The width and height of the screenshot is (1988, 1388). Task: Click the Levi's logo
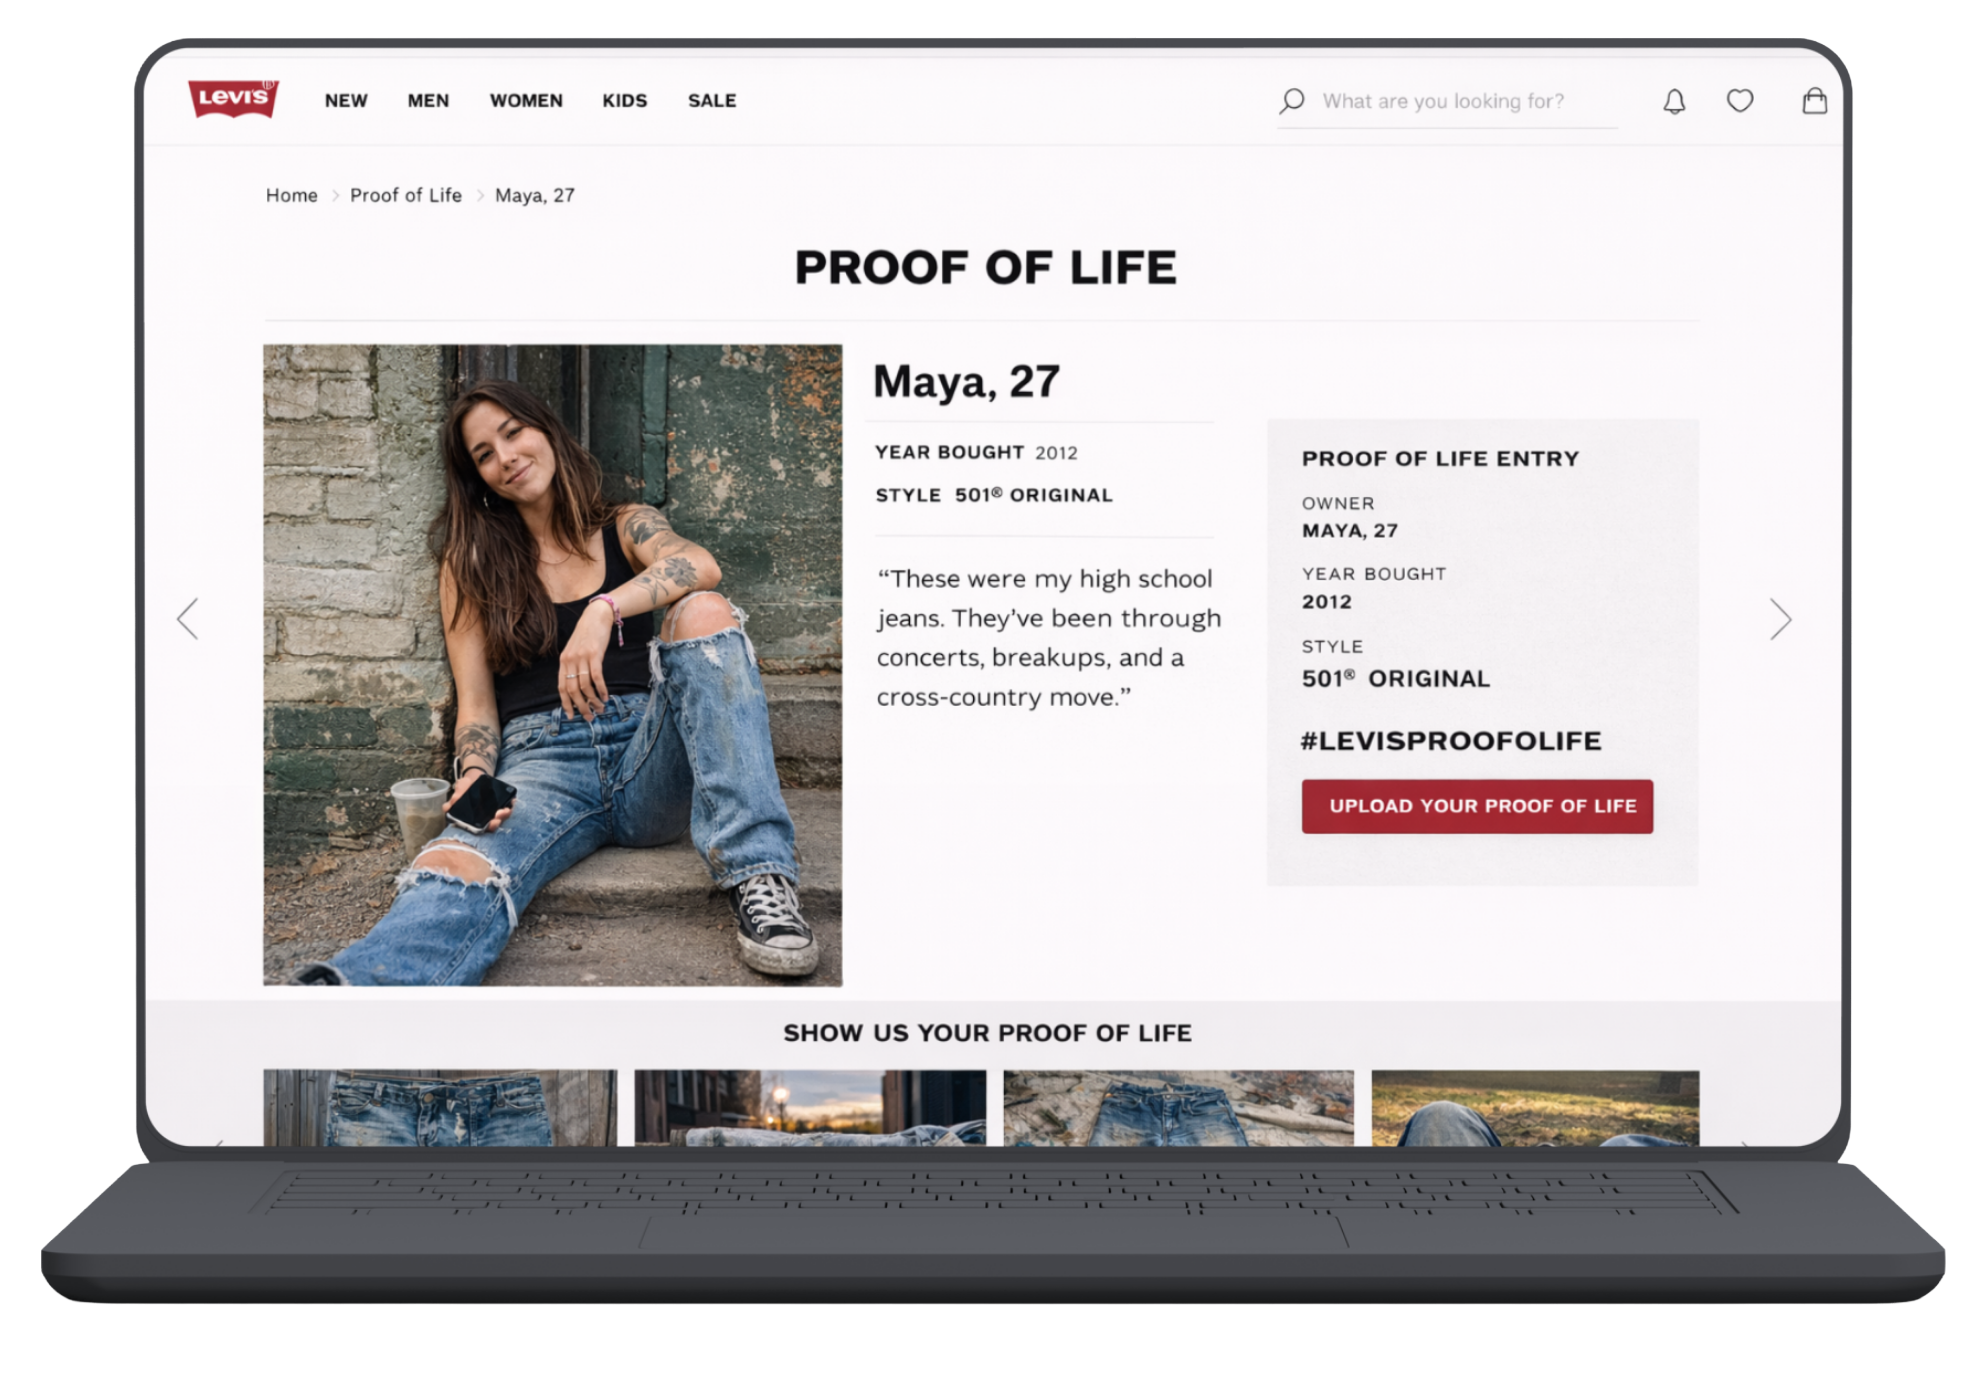click(x=233, y=98)
